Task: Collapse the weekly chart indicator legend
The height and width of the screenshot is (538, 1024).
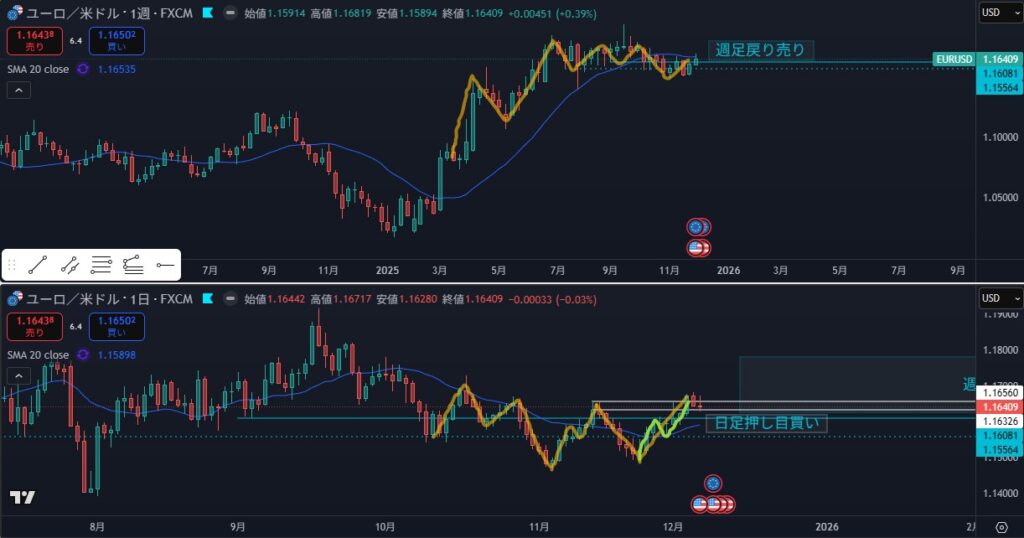Action: coord(19,90)
